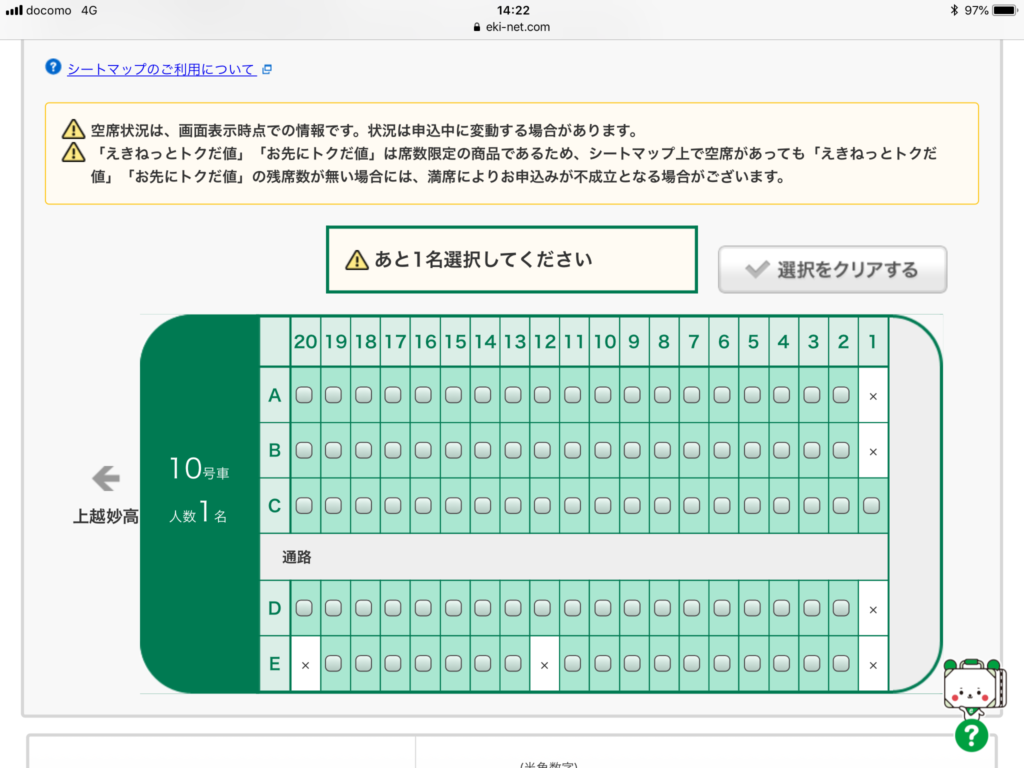1024x768 pixels.
Task: Click the blue question mark help icon
Action: 54,68
